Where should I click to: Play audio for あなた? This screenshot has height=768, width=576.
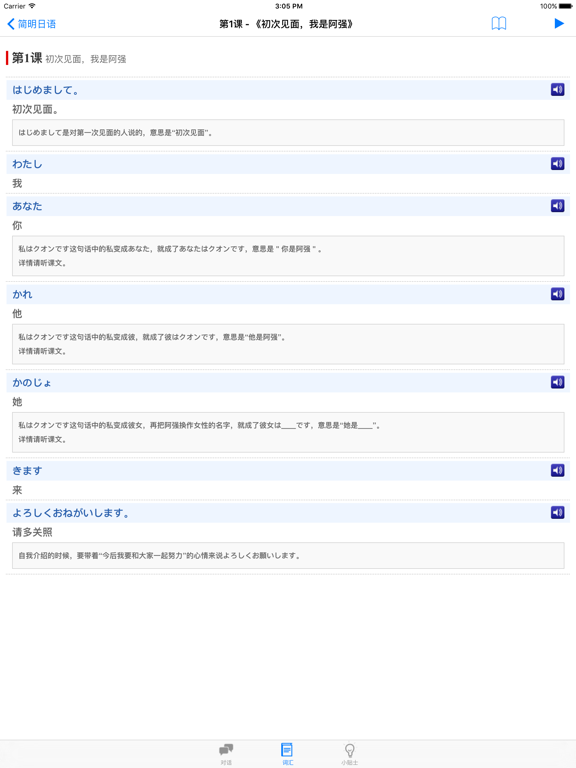tap(557, 206)
